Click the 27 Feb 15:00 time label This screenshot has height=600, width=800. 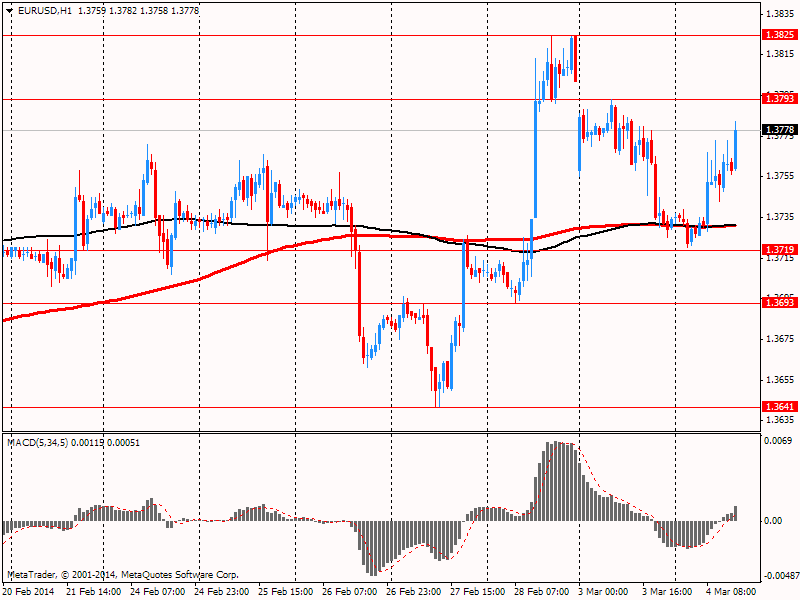pos(478,592)
